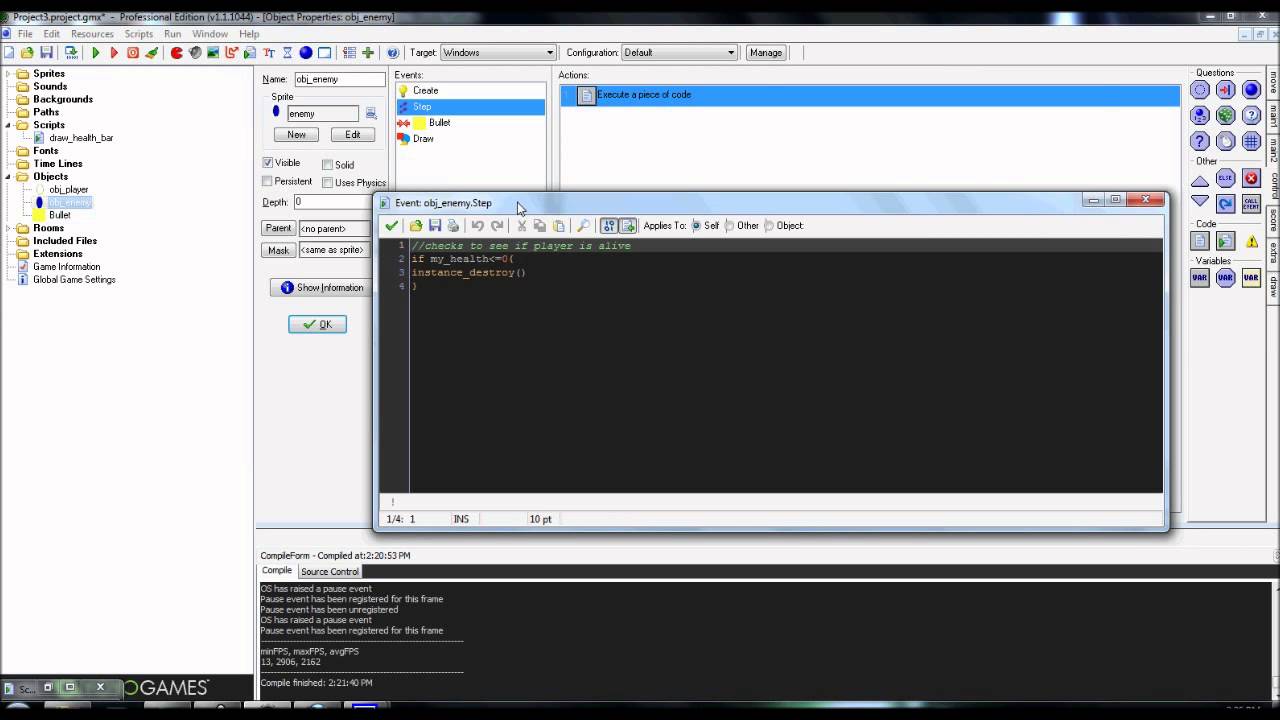Screen dimensions: 1280x720
Task: Open the sprite selector menu for enemy
Action: coord(371,114)
